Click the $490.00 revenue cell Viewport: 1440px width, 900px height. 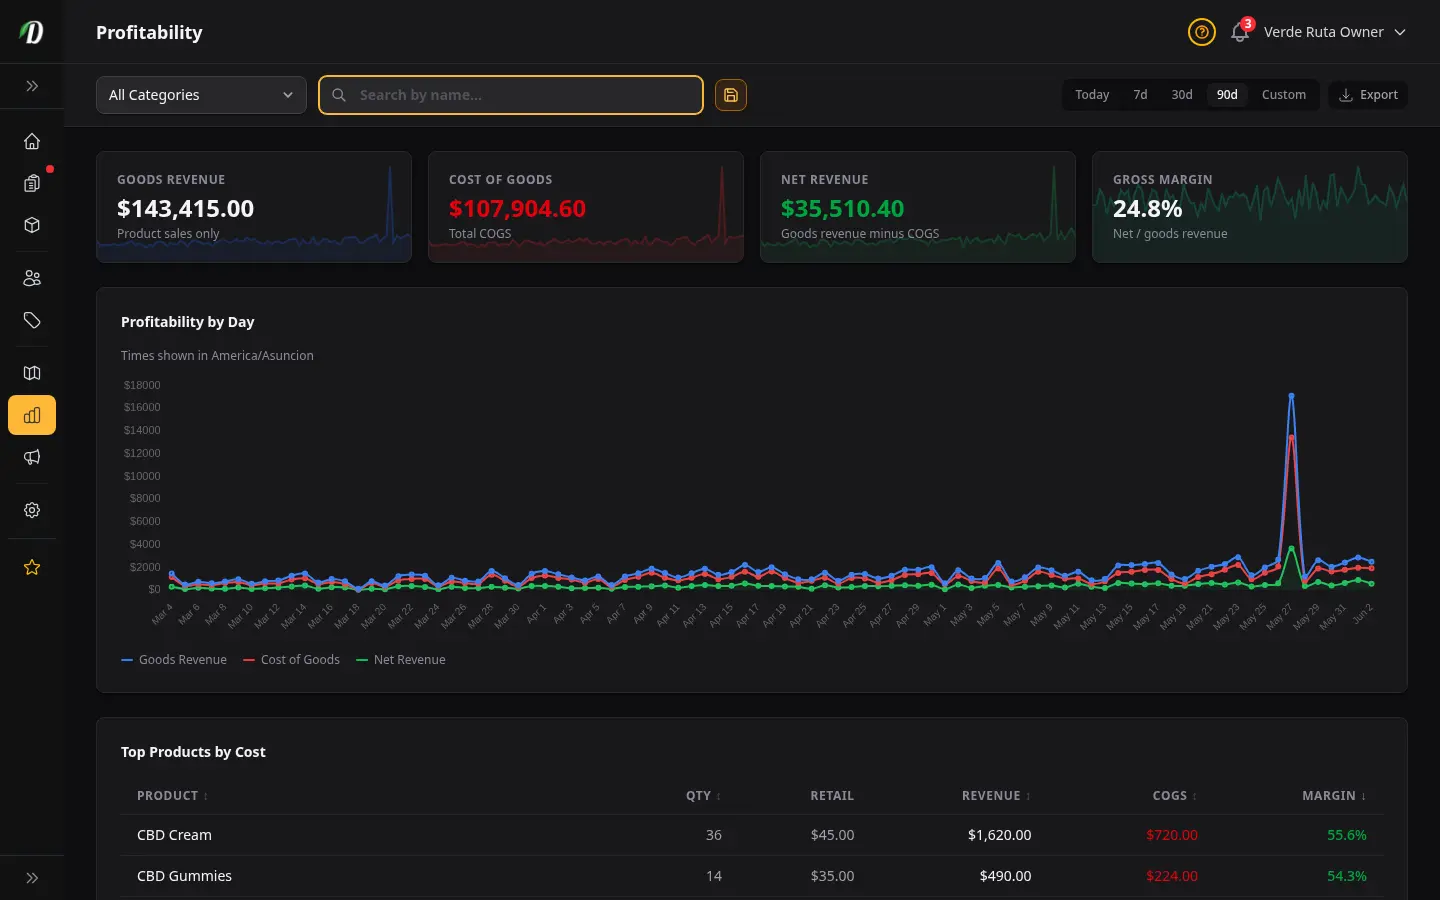tap(1005, 876)
